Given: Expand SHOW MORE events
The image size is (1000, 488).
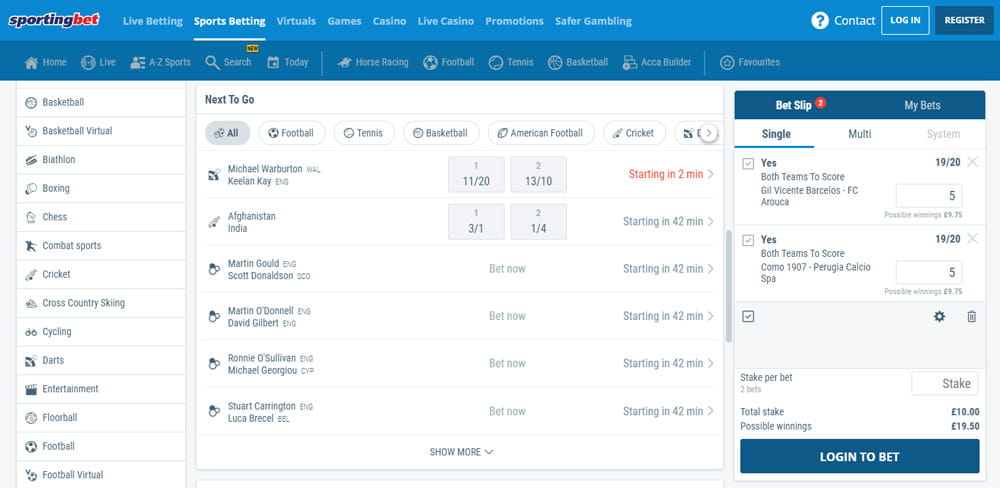Looking at the screenshot, I should point(460,452).
